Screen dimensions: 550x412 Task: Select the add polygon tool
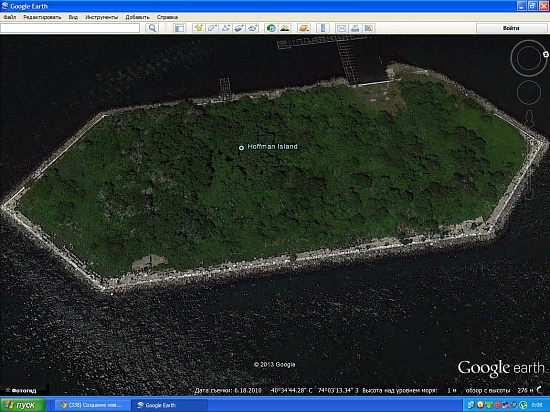pyautogui.click(x=212, y=28)
